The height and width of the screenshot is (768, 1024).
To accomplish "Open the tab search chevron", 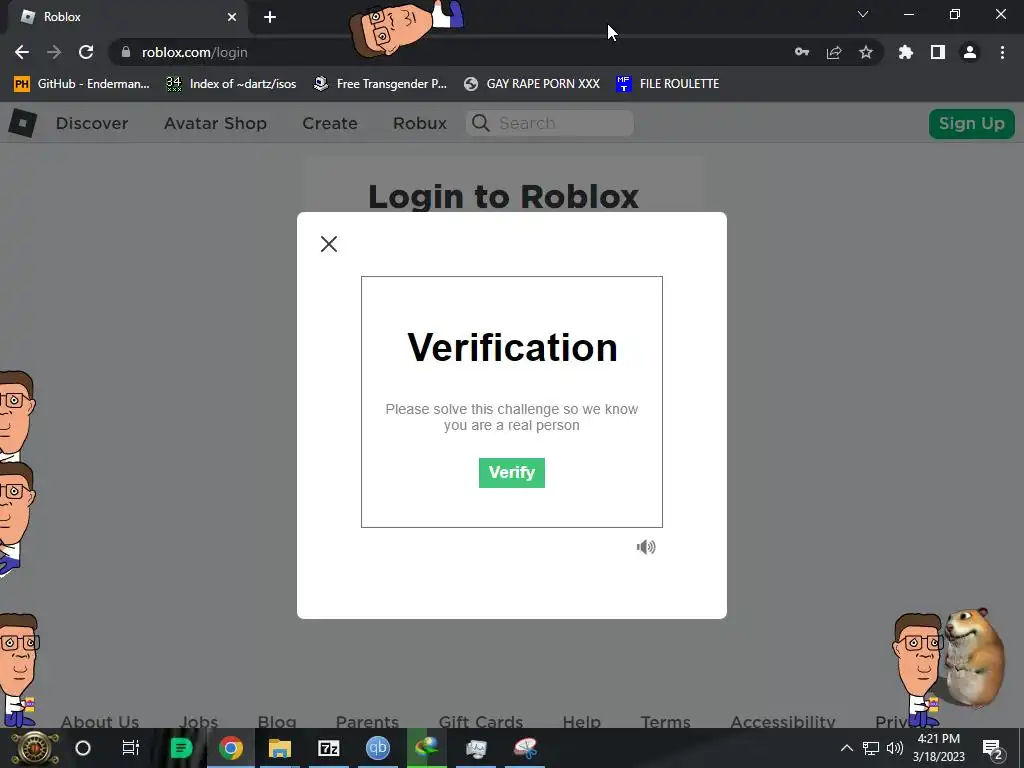I will (x=863, y=14).
